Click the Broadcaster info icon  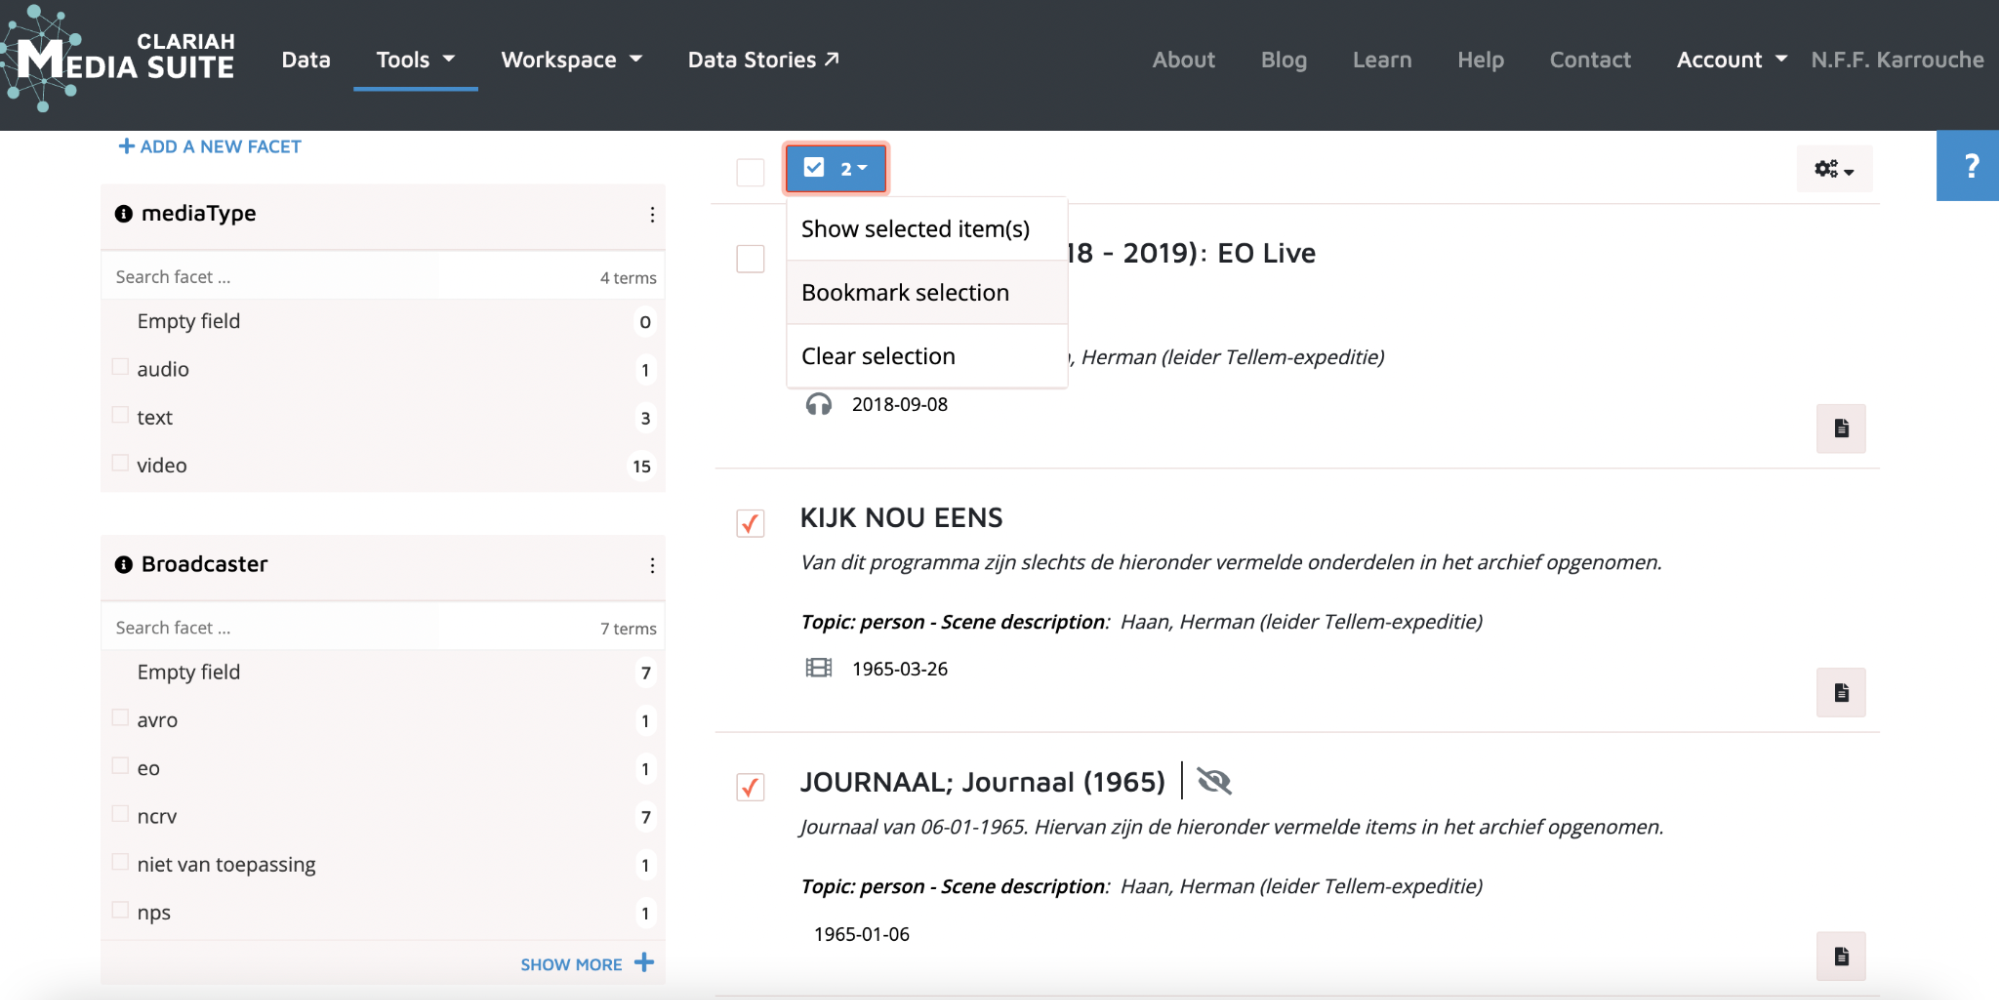[x=123, y=565]
